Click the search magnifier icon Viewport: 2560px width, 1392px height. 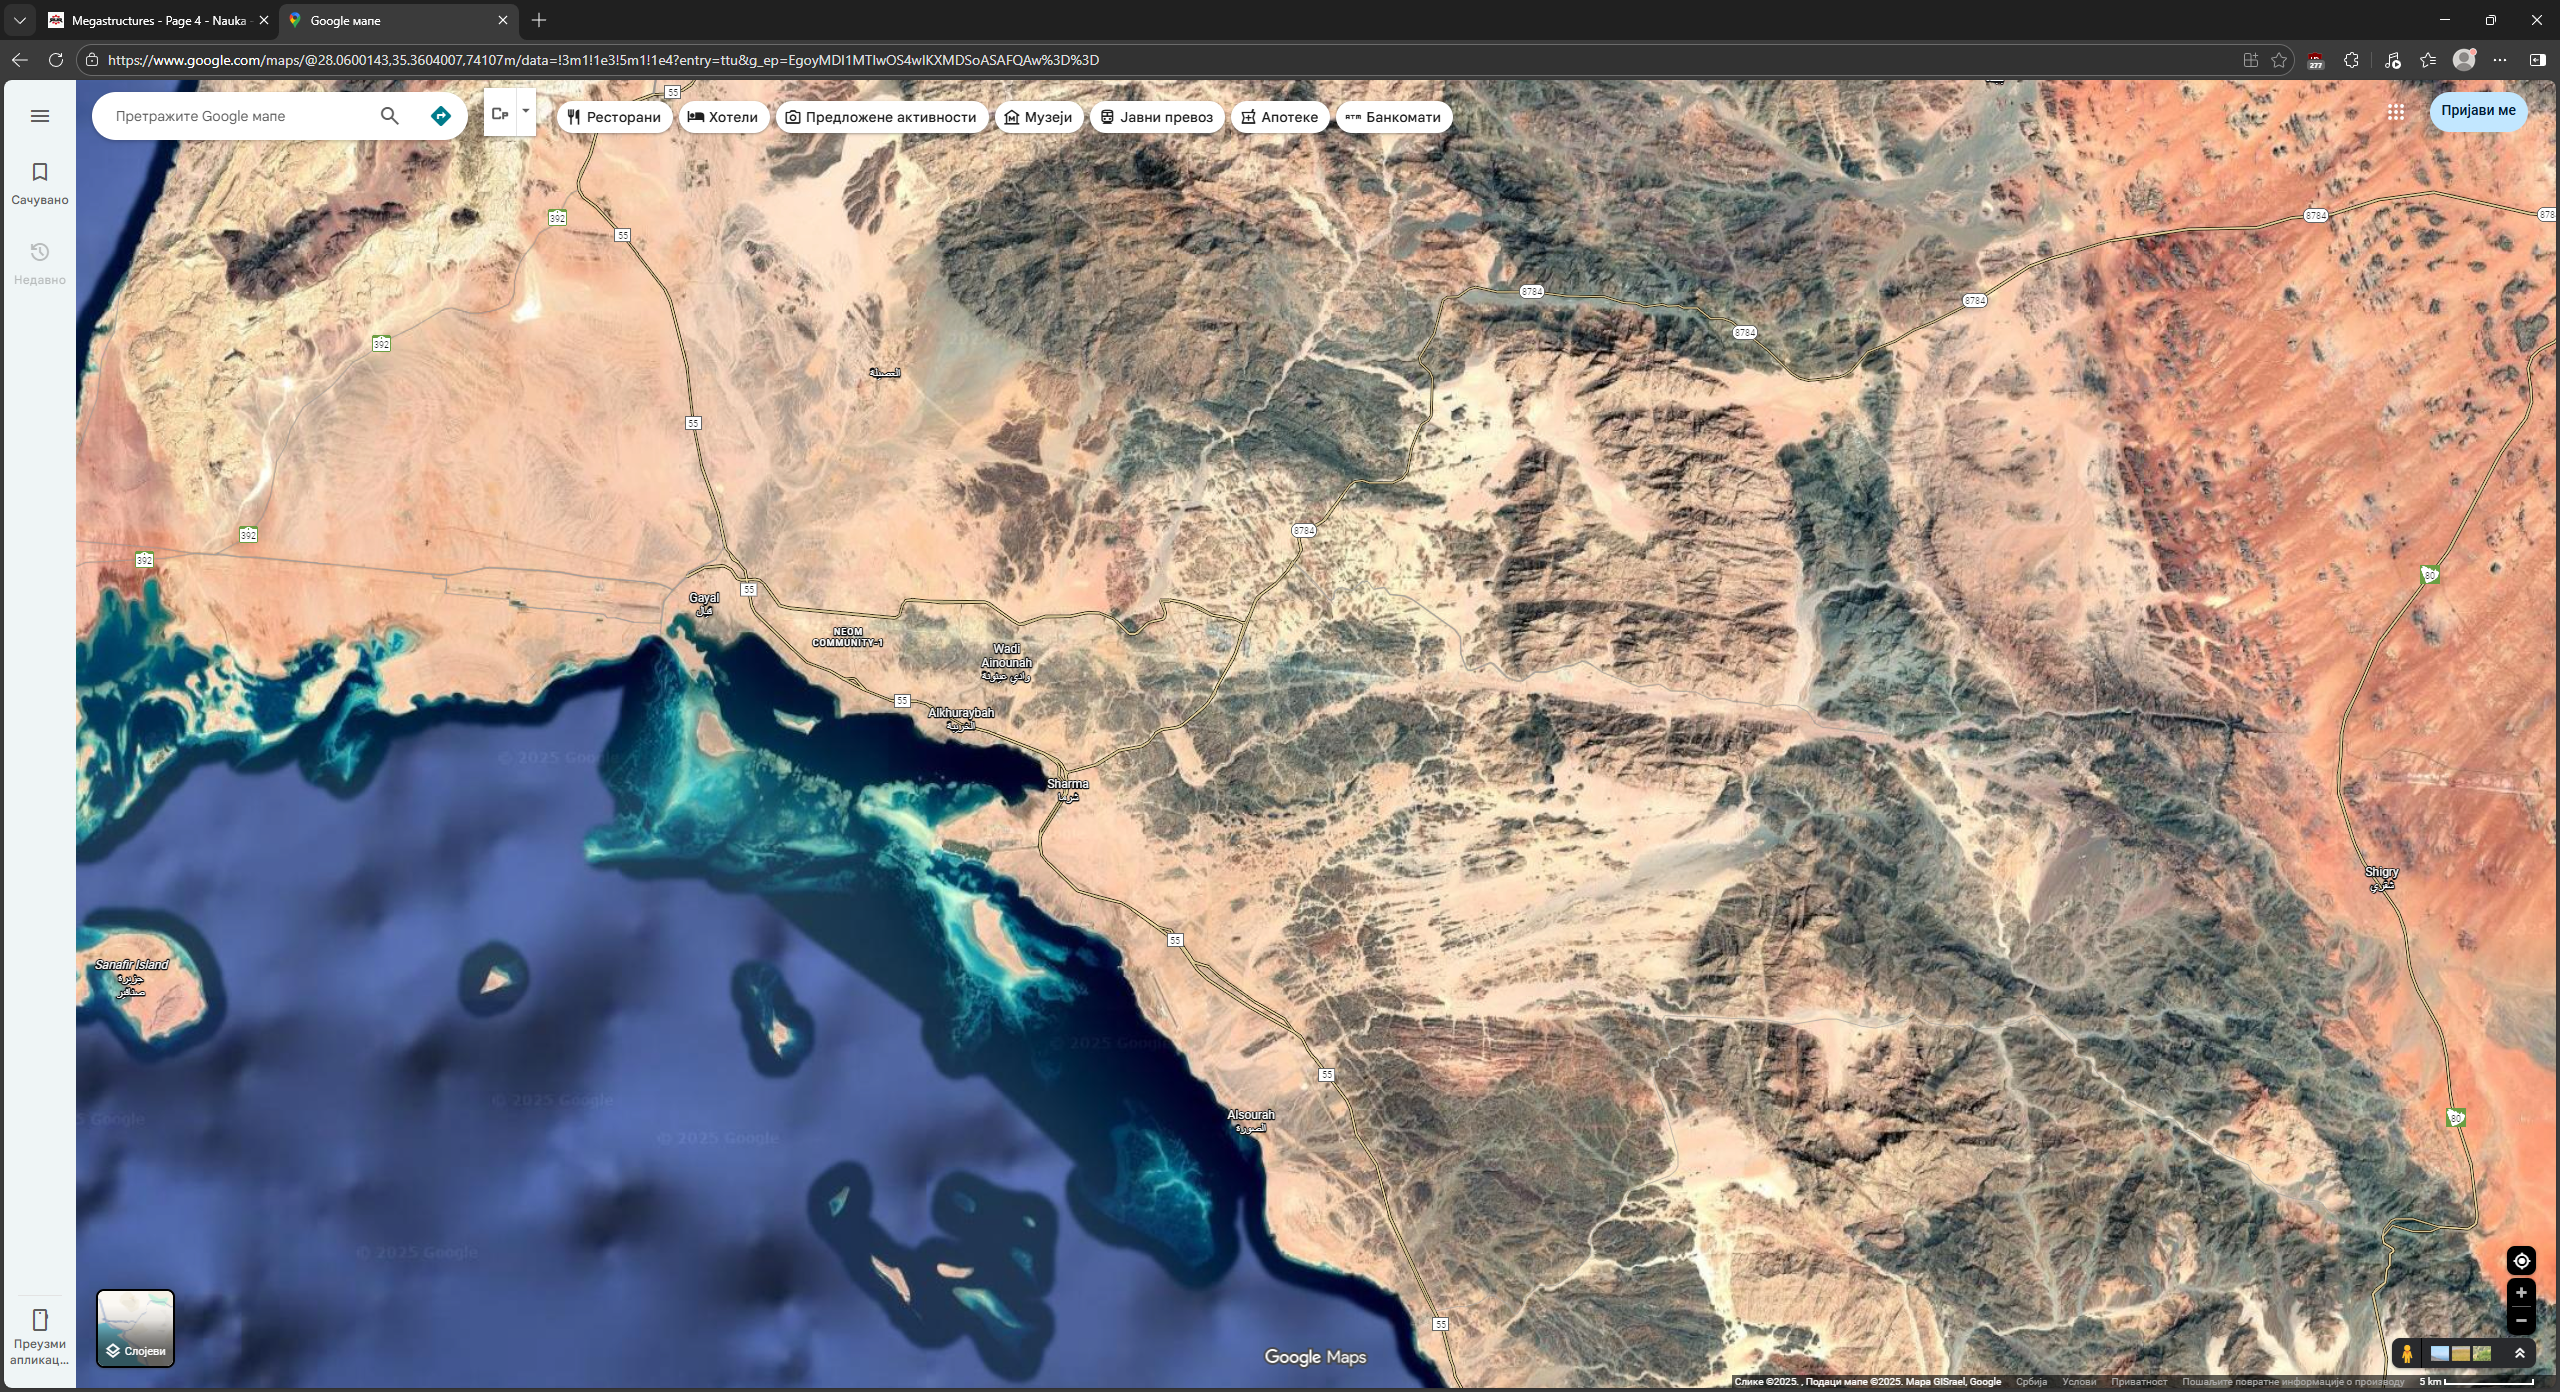point(389,116)
